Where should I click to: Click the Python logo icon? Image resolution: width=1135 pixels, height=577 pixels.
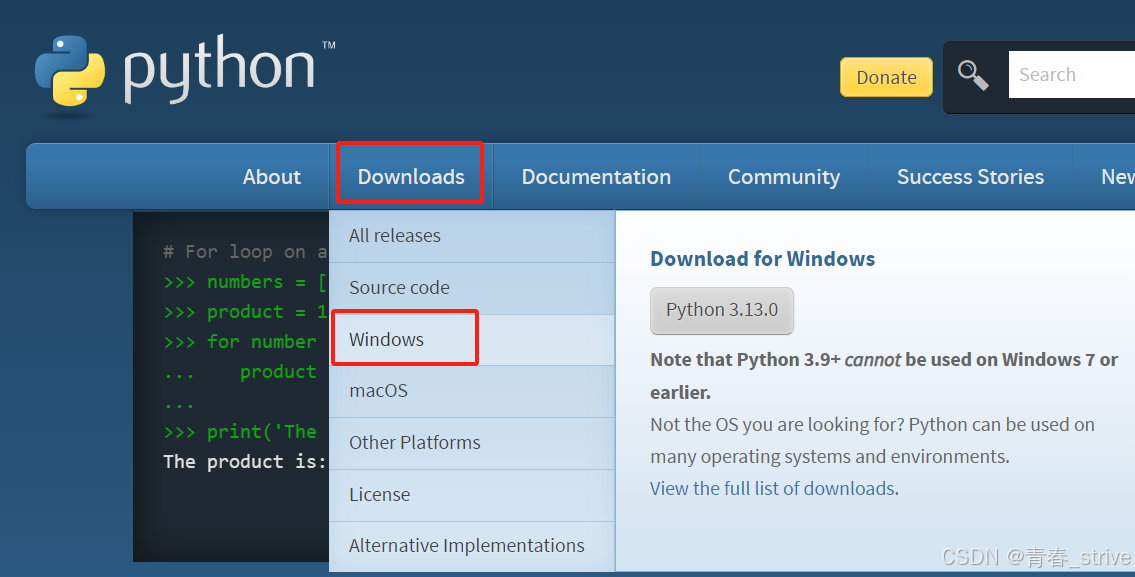tap(69, 71)
